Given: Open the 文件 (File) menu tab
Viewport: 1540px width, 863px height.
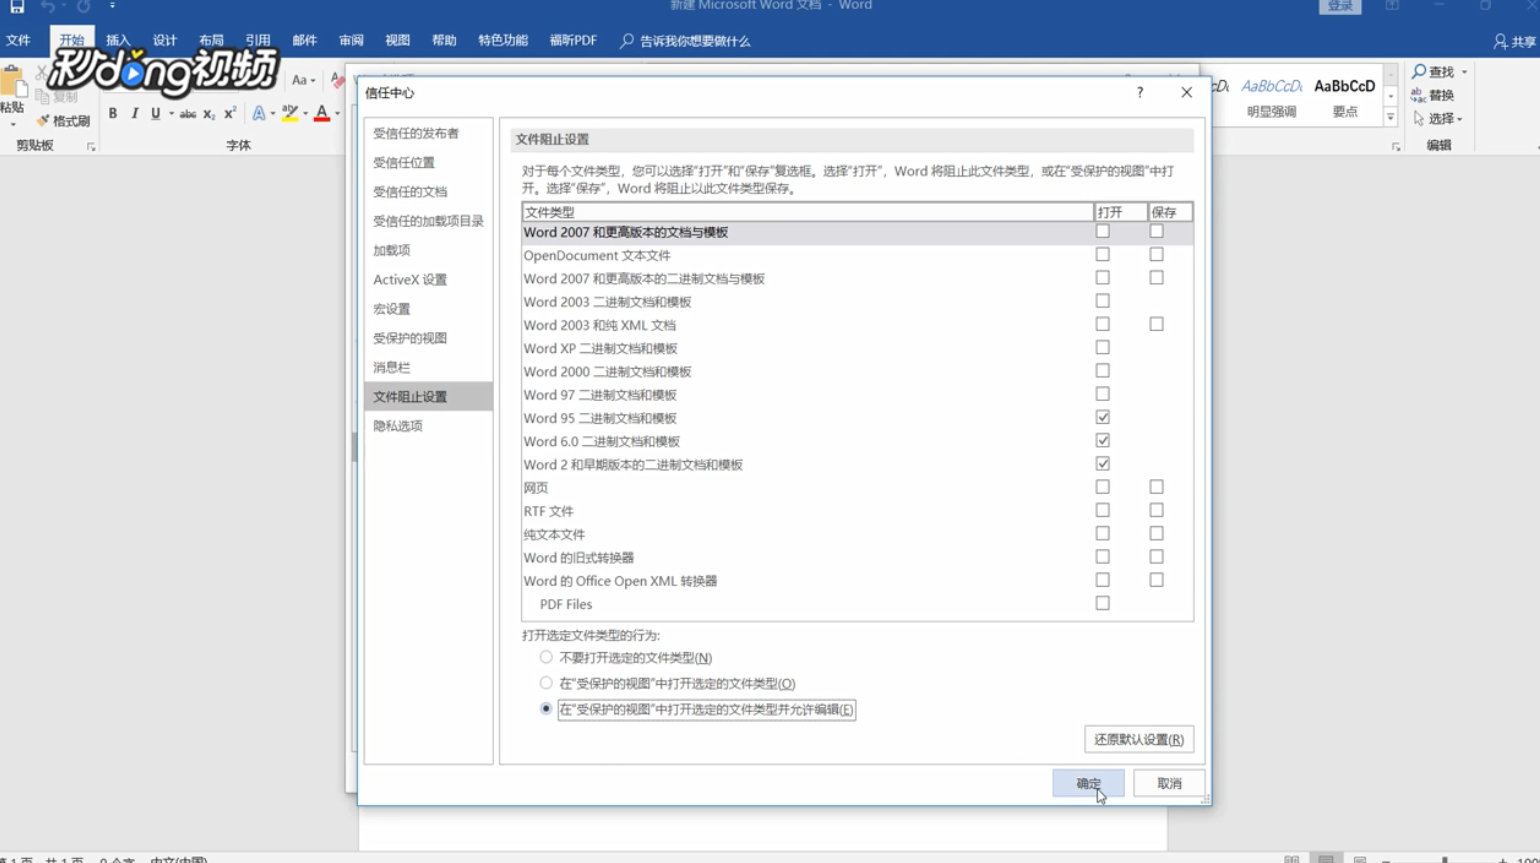Looking at the screenshot, I should pyautogui.click(x=18, y=41).
